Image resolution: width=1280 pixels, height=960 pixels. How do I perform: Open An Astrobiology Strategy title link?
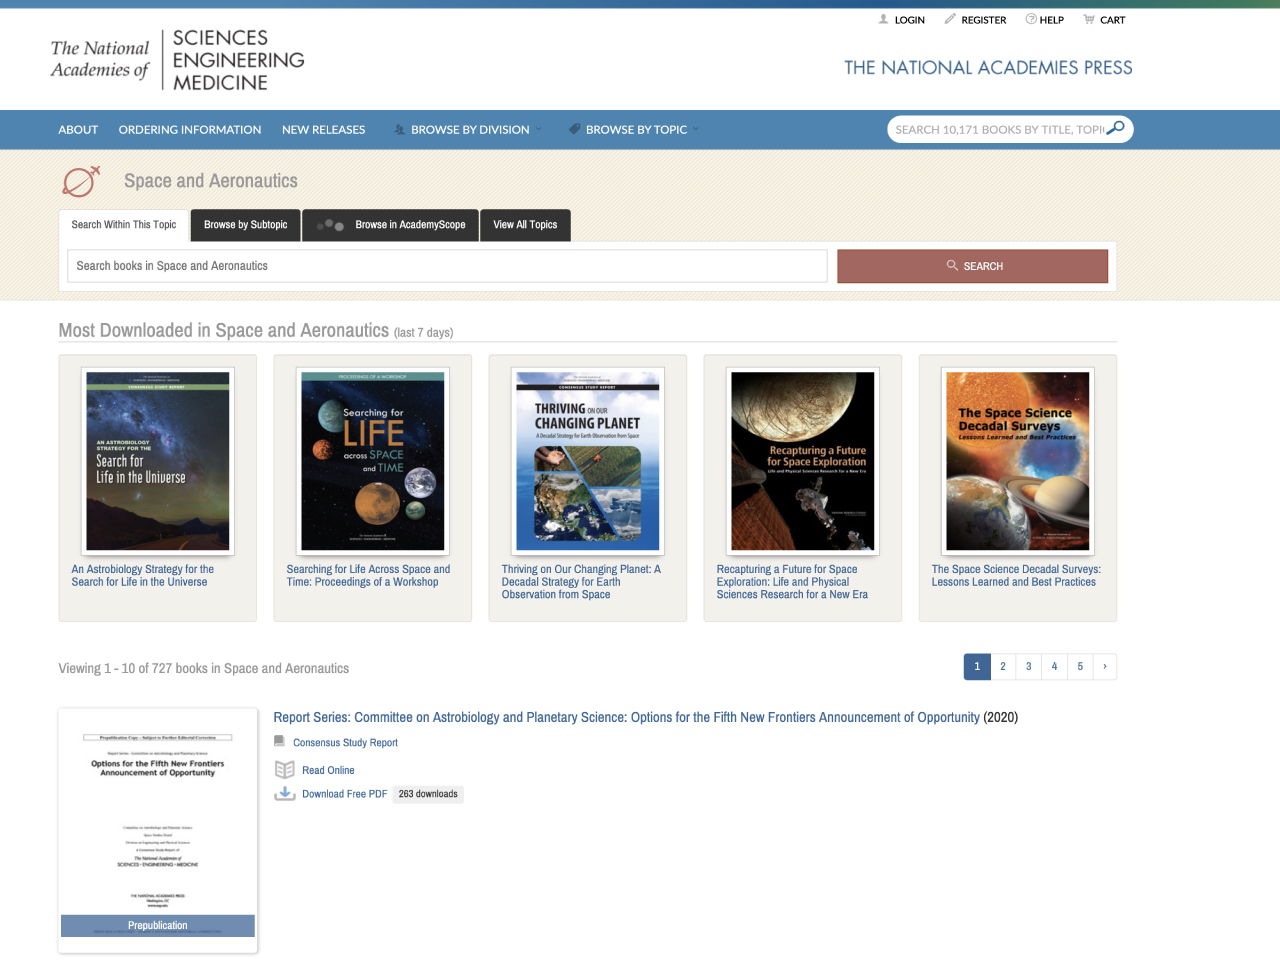(x=142, y=576)
